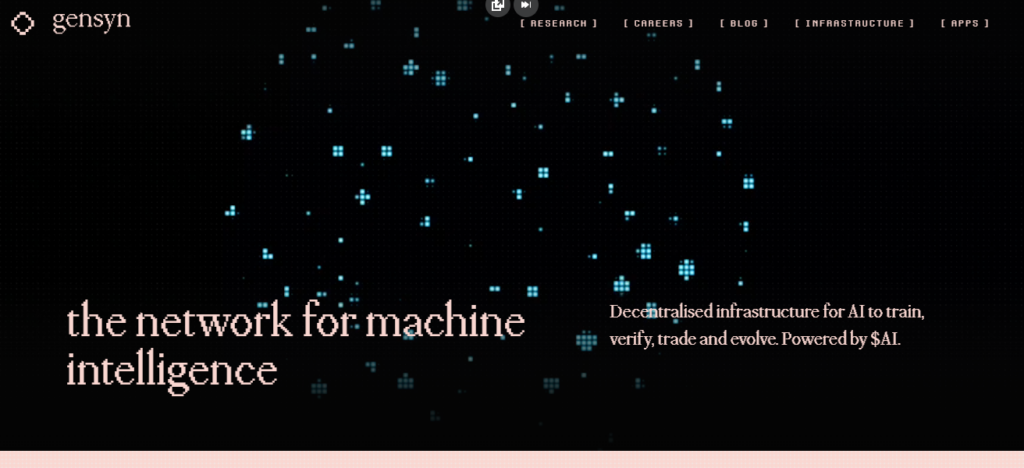Click the "Decentralised infrastructure for AI" tagline

pyautogui.click(x=767, y=325)
